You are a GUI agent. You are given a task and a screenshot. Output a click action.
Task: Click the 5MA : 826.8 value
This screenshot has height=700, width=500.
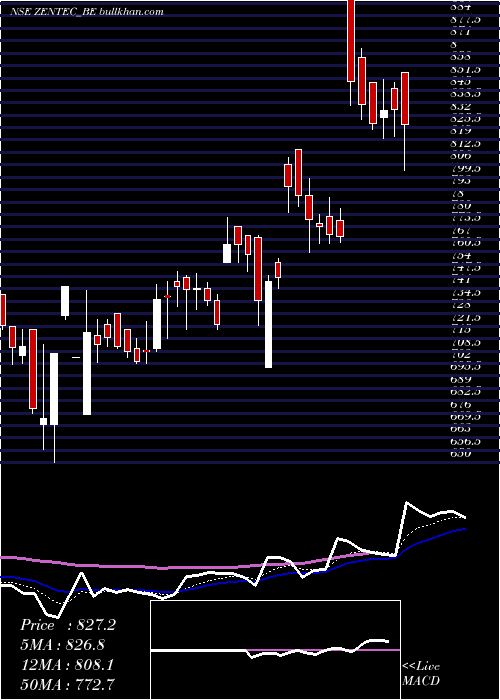point(63,645)
